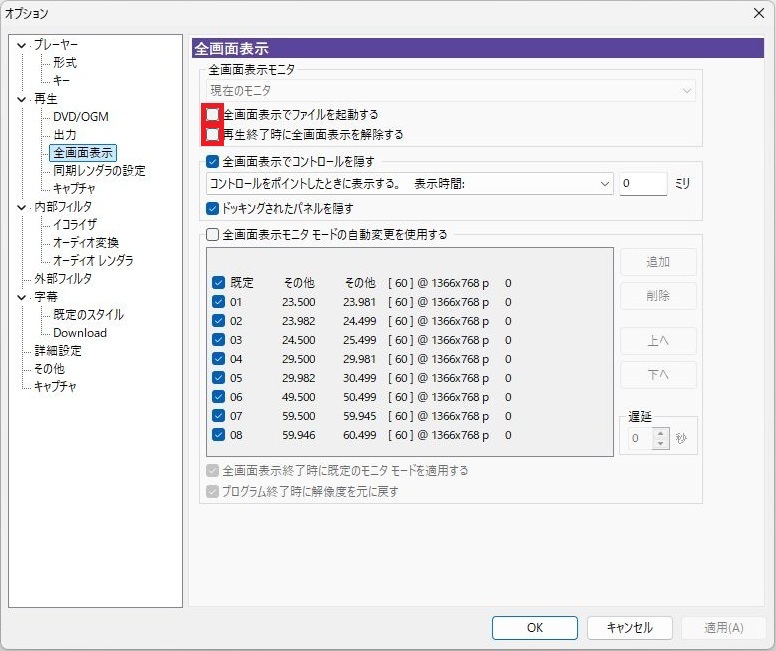Uncheck 全画面表示でコントロールを隠す option

[212, 161]
